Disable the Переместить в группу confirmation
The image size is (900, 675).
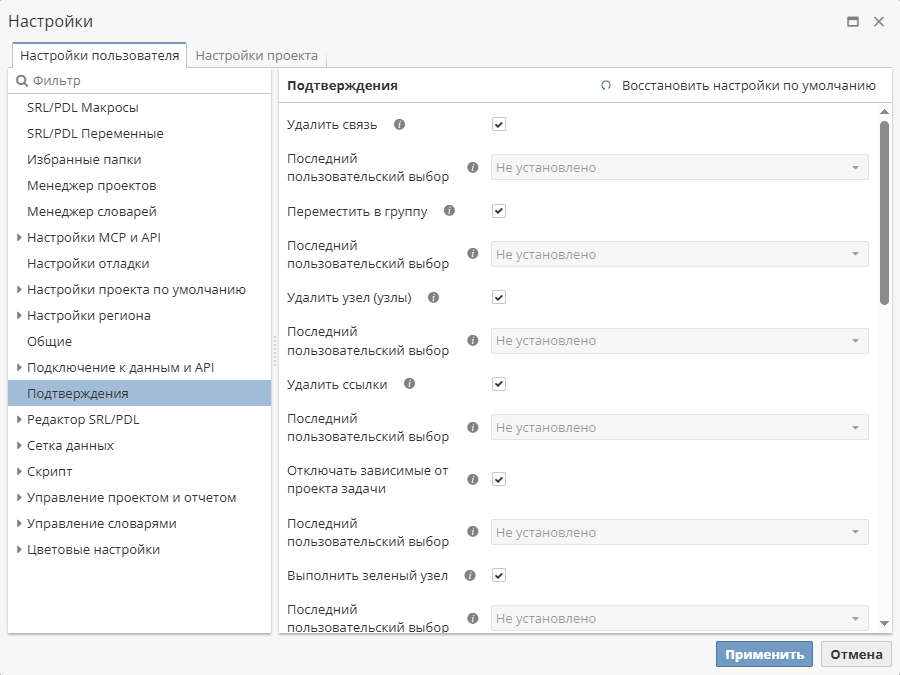[498, 211]
